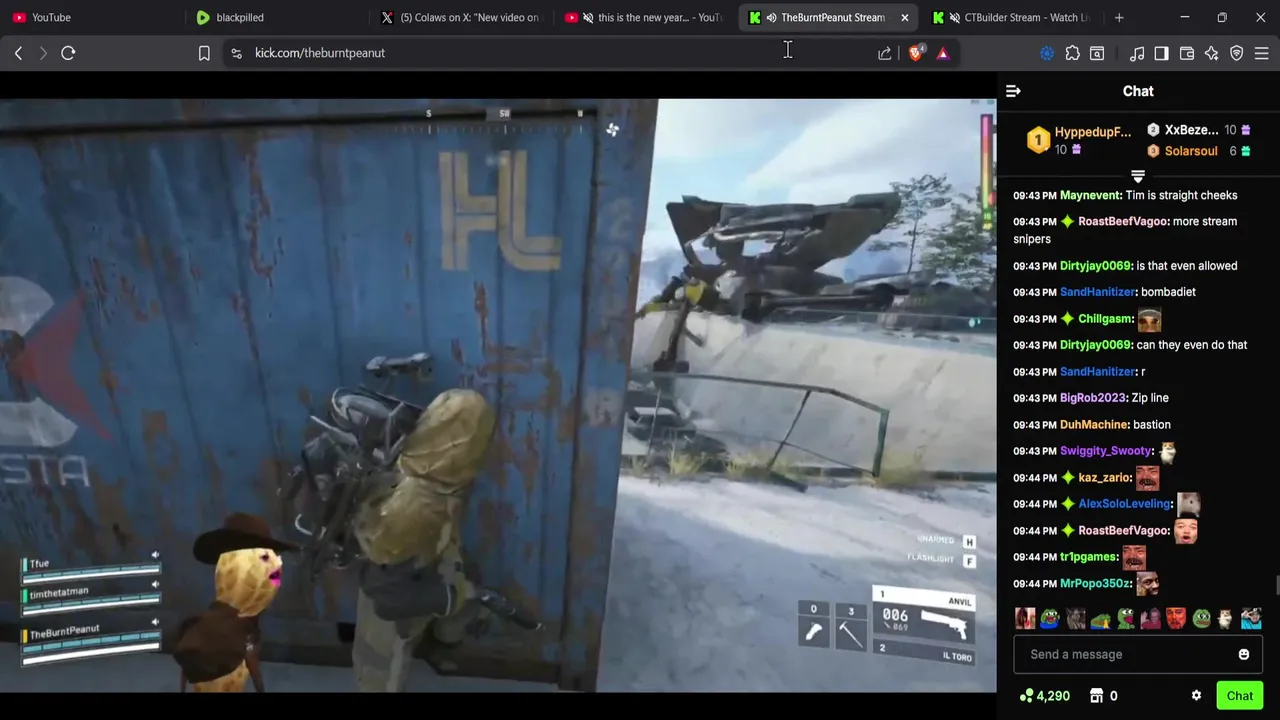Screen dimensions: 1280x720
Task: Open the search-page extension icon in toolbar
Action: (x=1097, y=53)
